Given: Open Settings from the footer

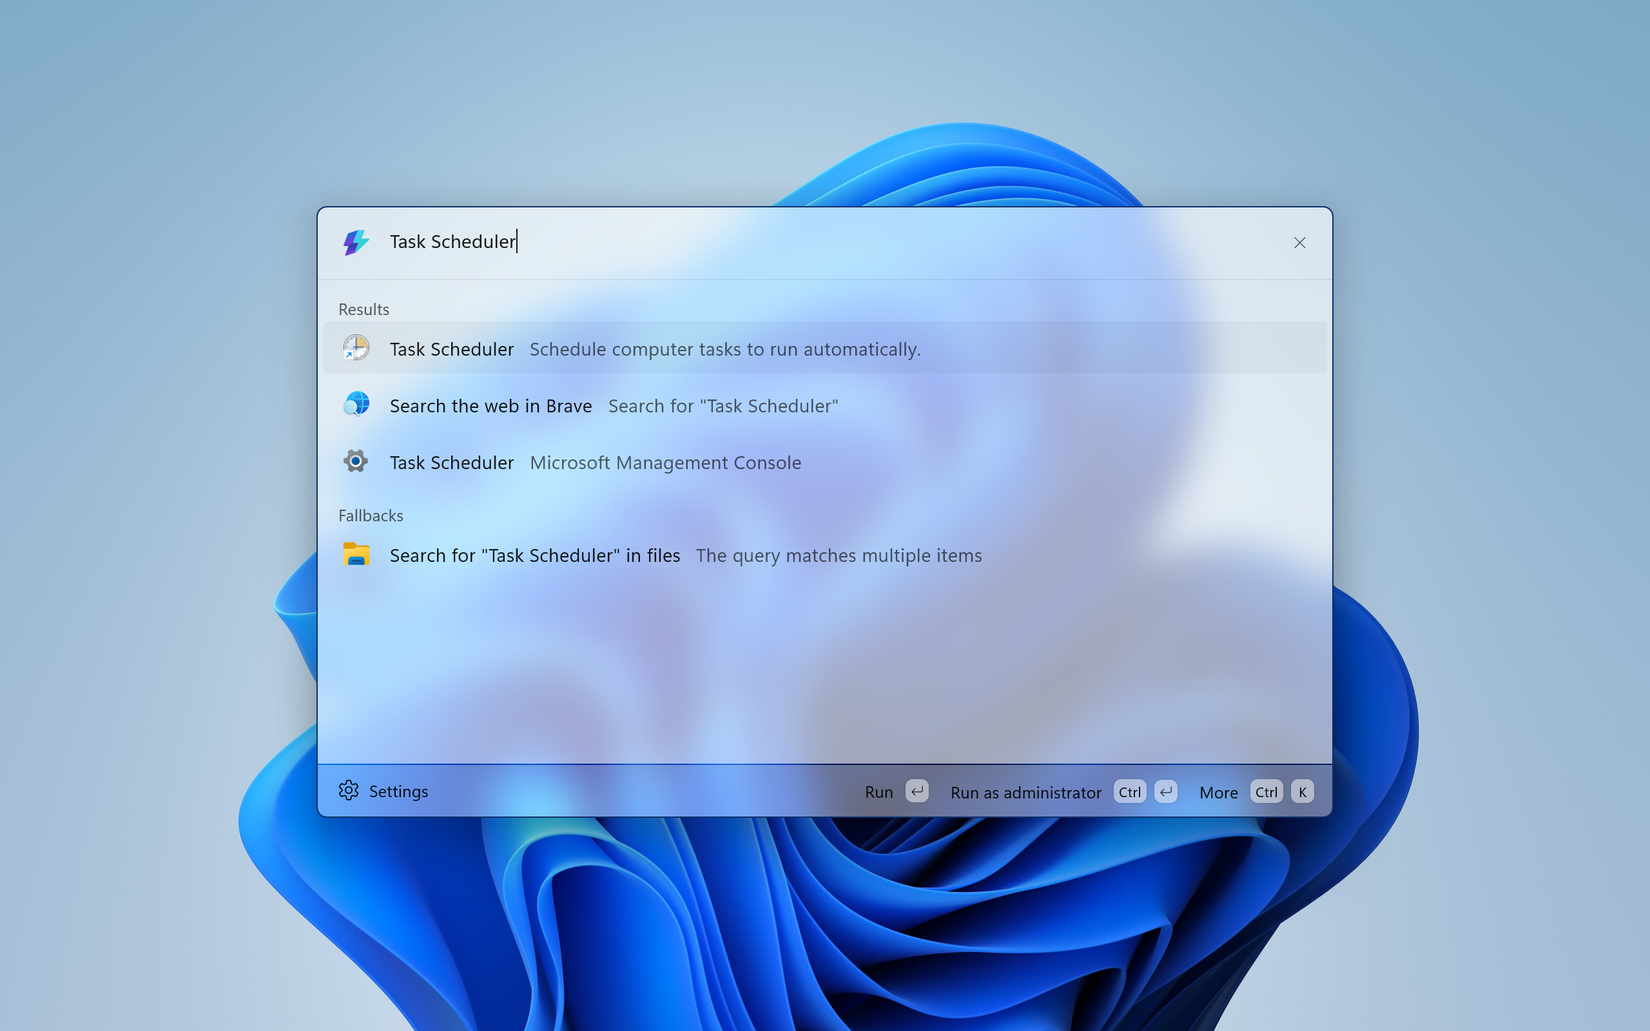Looking at the screenshot, I should pyautogui.click(x=384, y=791).
